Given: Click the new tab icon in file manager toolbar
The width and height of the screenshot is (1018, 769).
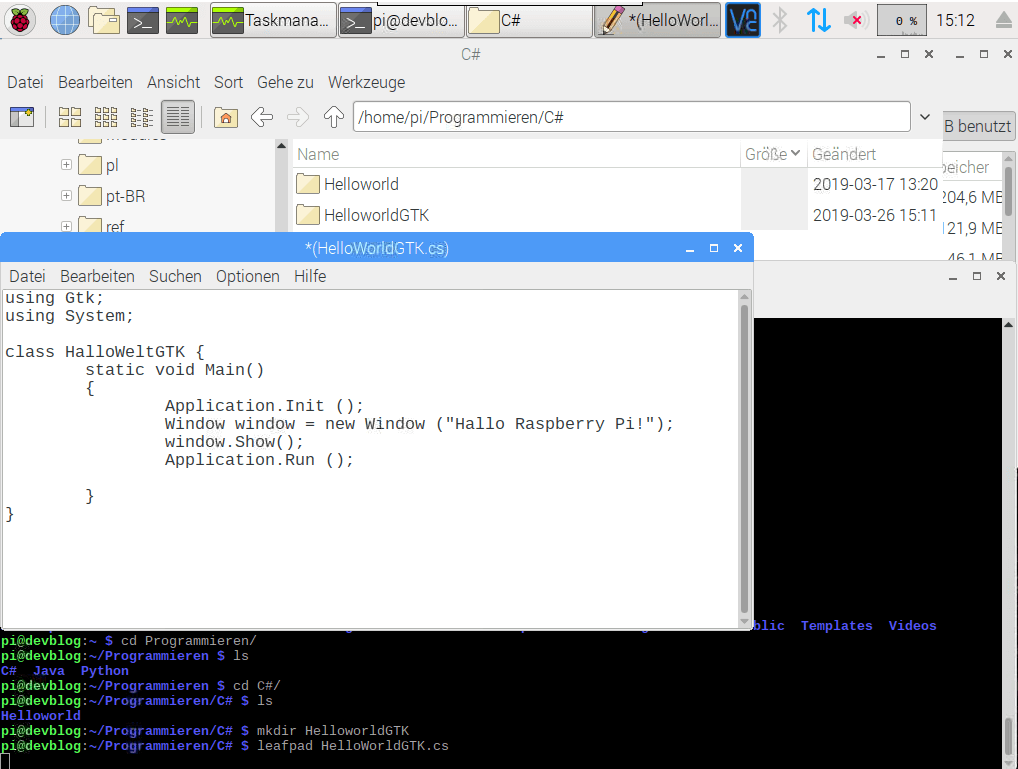Looking at the screenshot, I should (x=22, y=117).
